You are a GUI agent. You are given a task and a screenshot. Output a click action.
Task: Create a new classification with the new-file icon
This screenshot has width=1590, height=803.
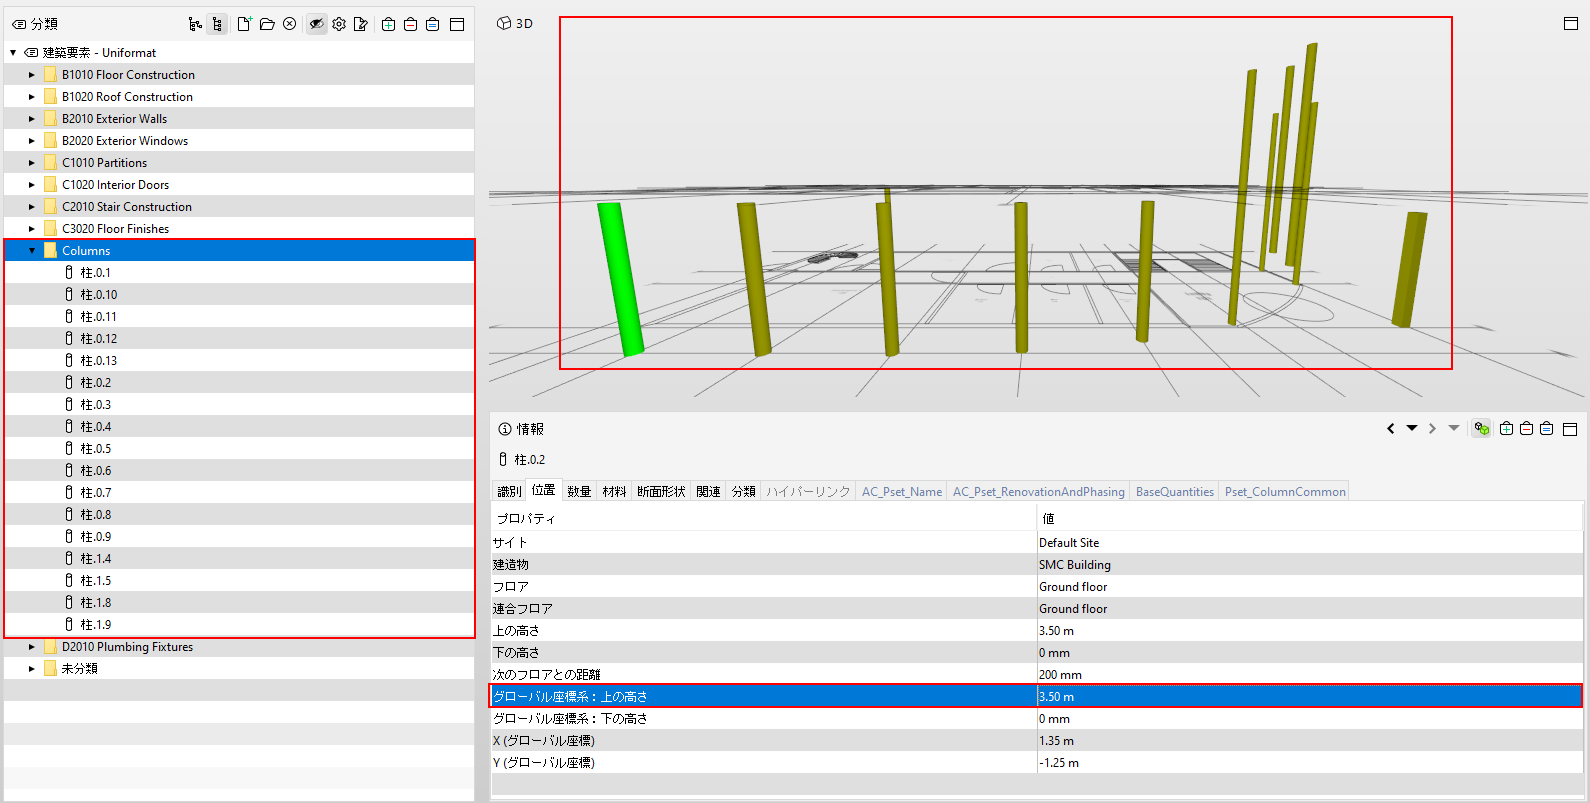coord(244,24)
